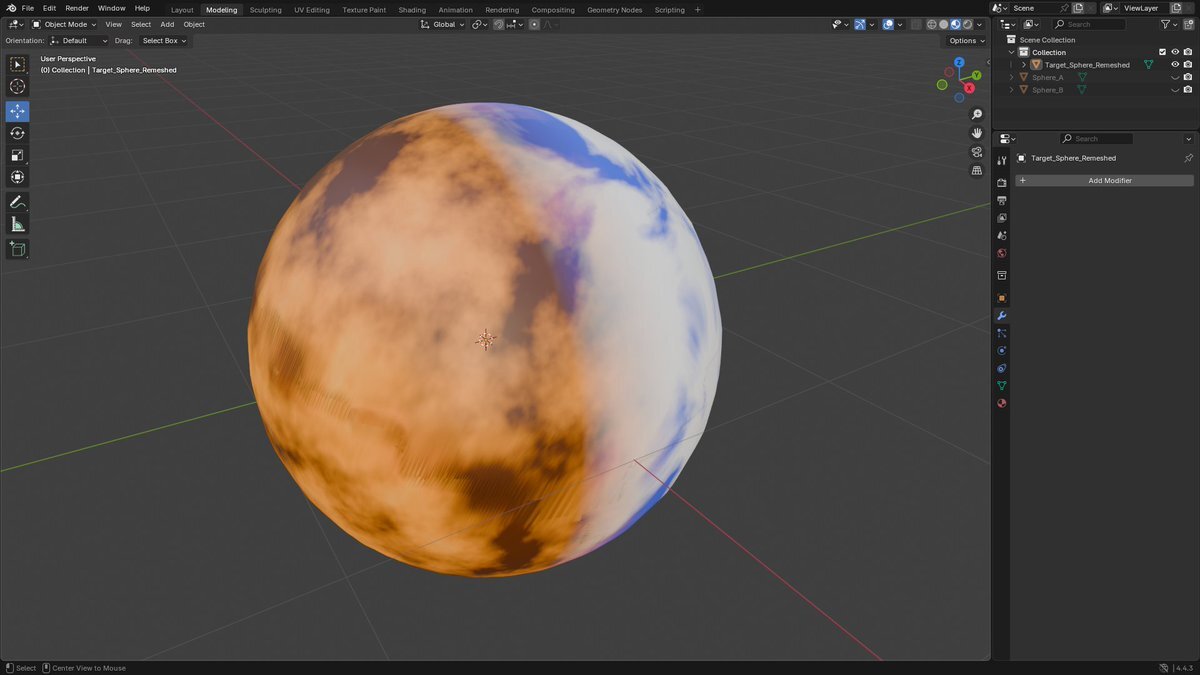Toggle proportional editing in the header

[x=535, y=24]
